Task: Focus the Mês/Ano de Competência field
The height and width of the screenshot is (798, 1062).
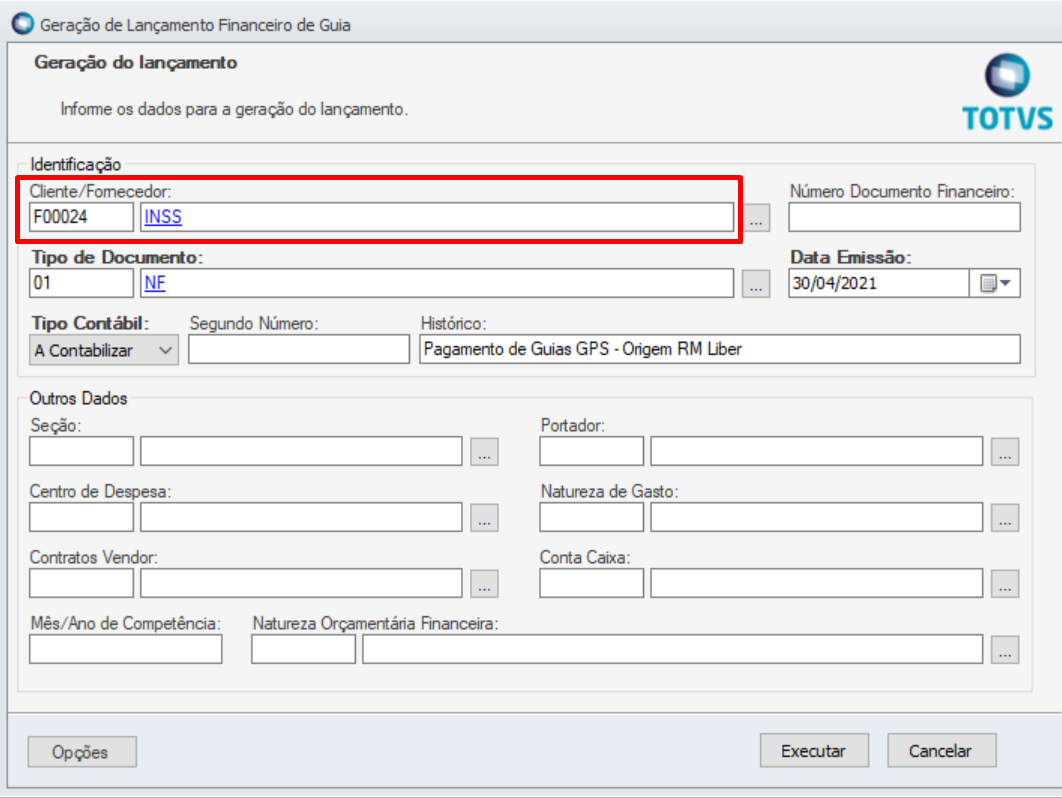Action: tap(125, 649)
